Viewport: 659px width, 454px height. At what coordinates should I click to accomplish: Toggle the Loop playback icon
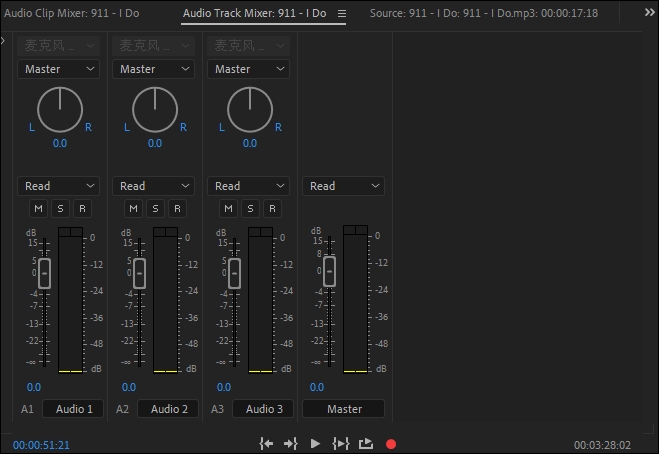(366, 443)
